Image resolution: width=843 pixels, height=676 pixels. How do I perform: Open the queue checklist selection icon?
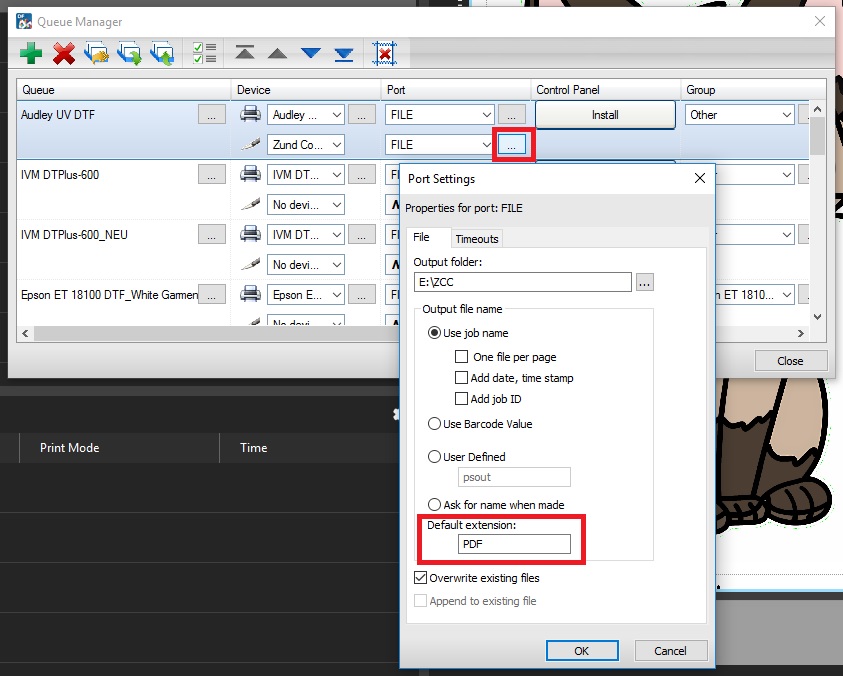(204, 53)
